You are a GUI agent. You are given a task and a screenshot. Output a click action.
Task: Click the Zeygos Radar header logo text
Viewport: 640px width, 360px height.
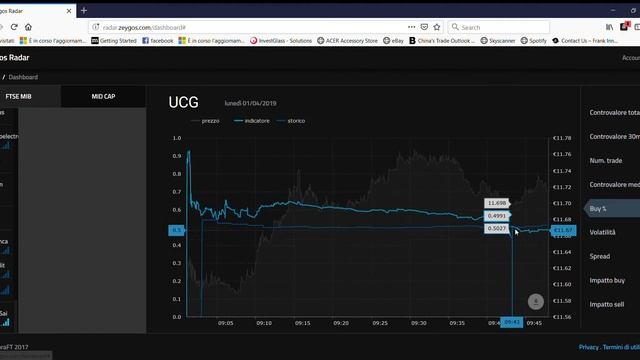(15, 58)
